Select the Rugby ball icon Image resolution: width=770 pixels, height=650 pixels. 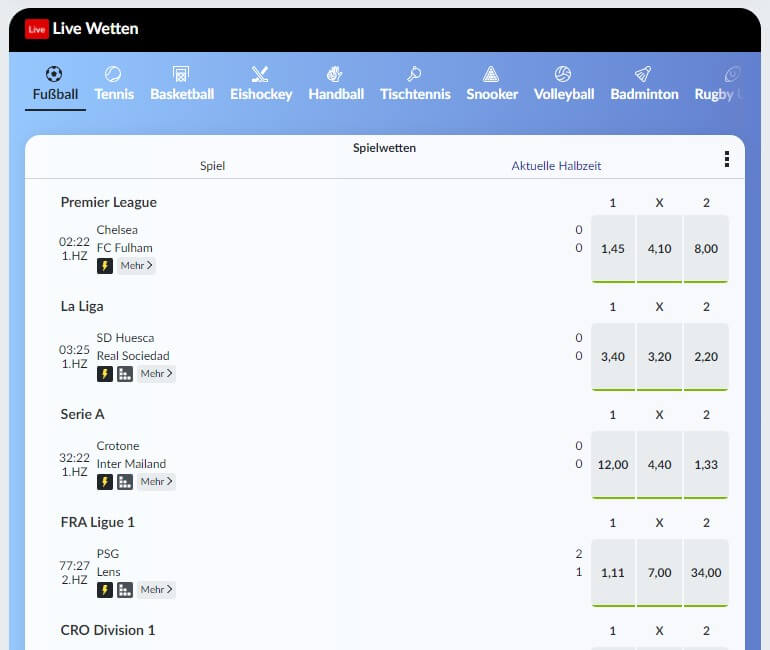click(732, 74)
